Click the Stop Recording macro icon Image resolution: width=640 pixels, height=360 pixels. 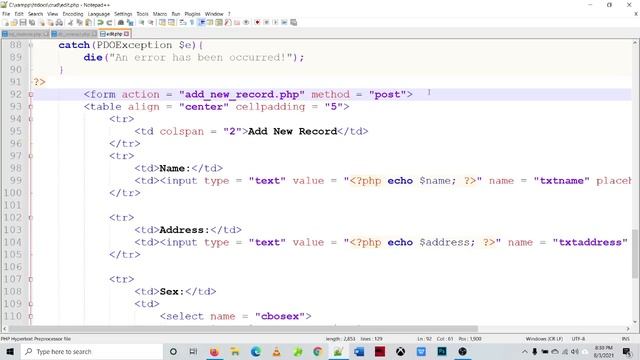267,22
